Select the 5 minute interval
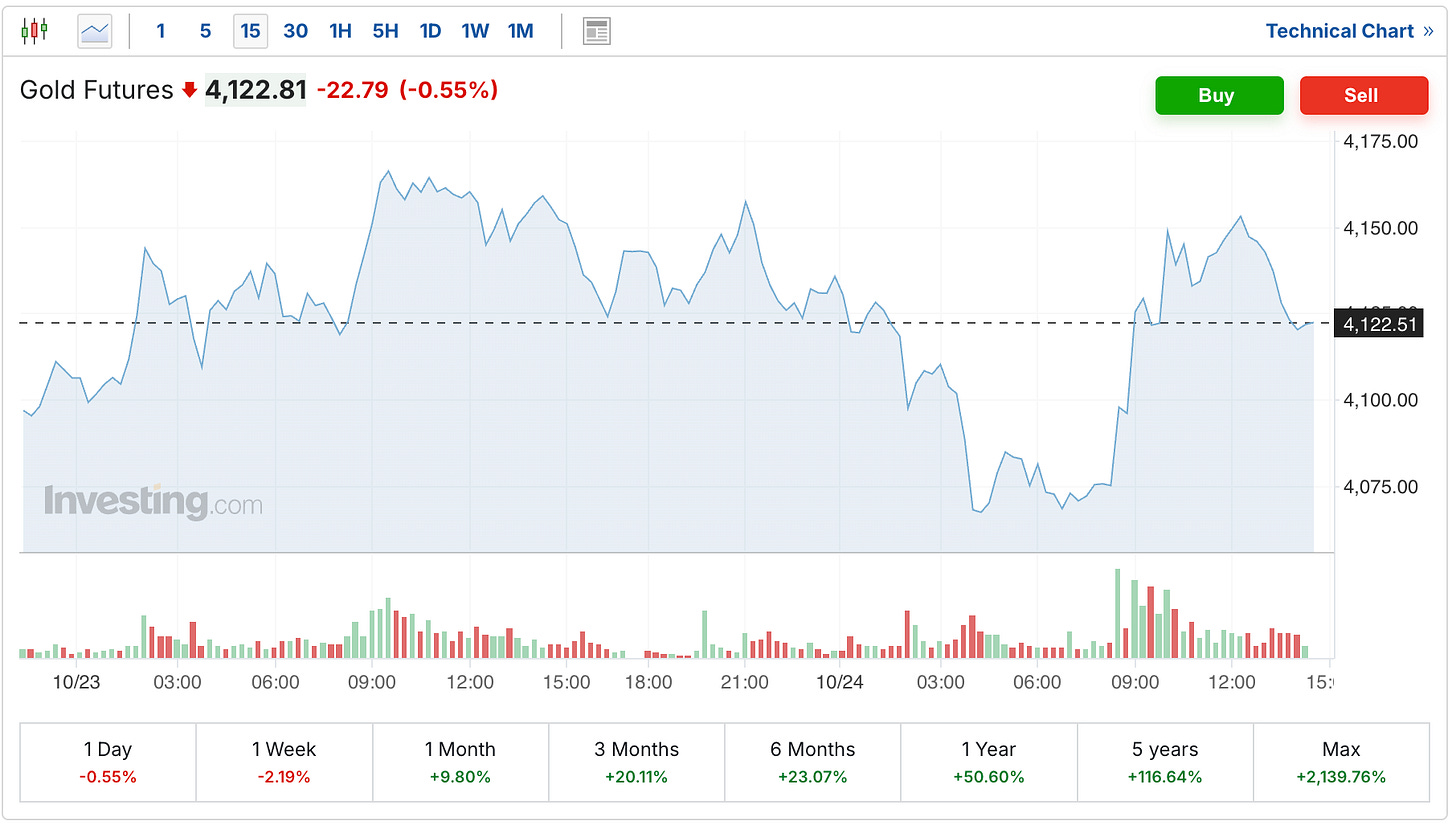 [x=205, y=31]
